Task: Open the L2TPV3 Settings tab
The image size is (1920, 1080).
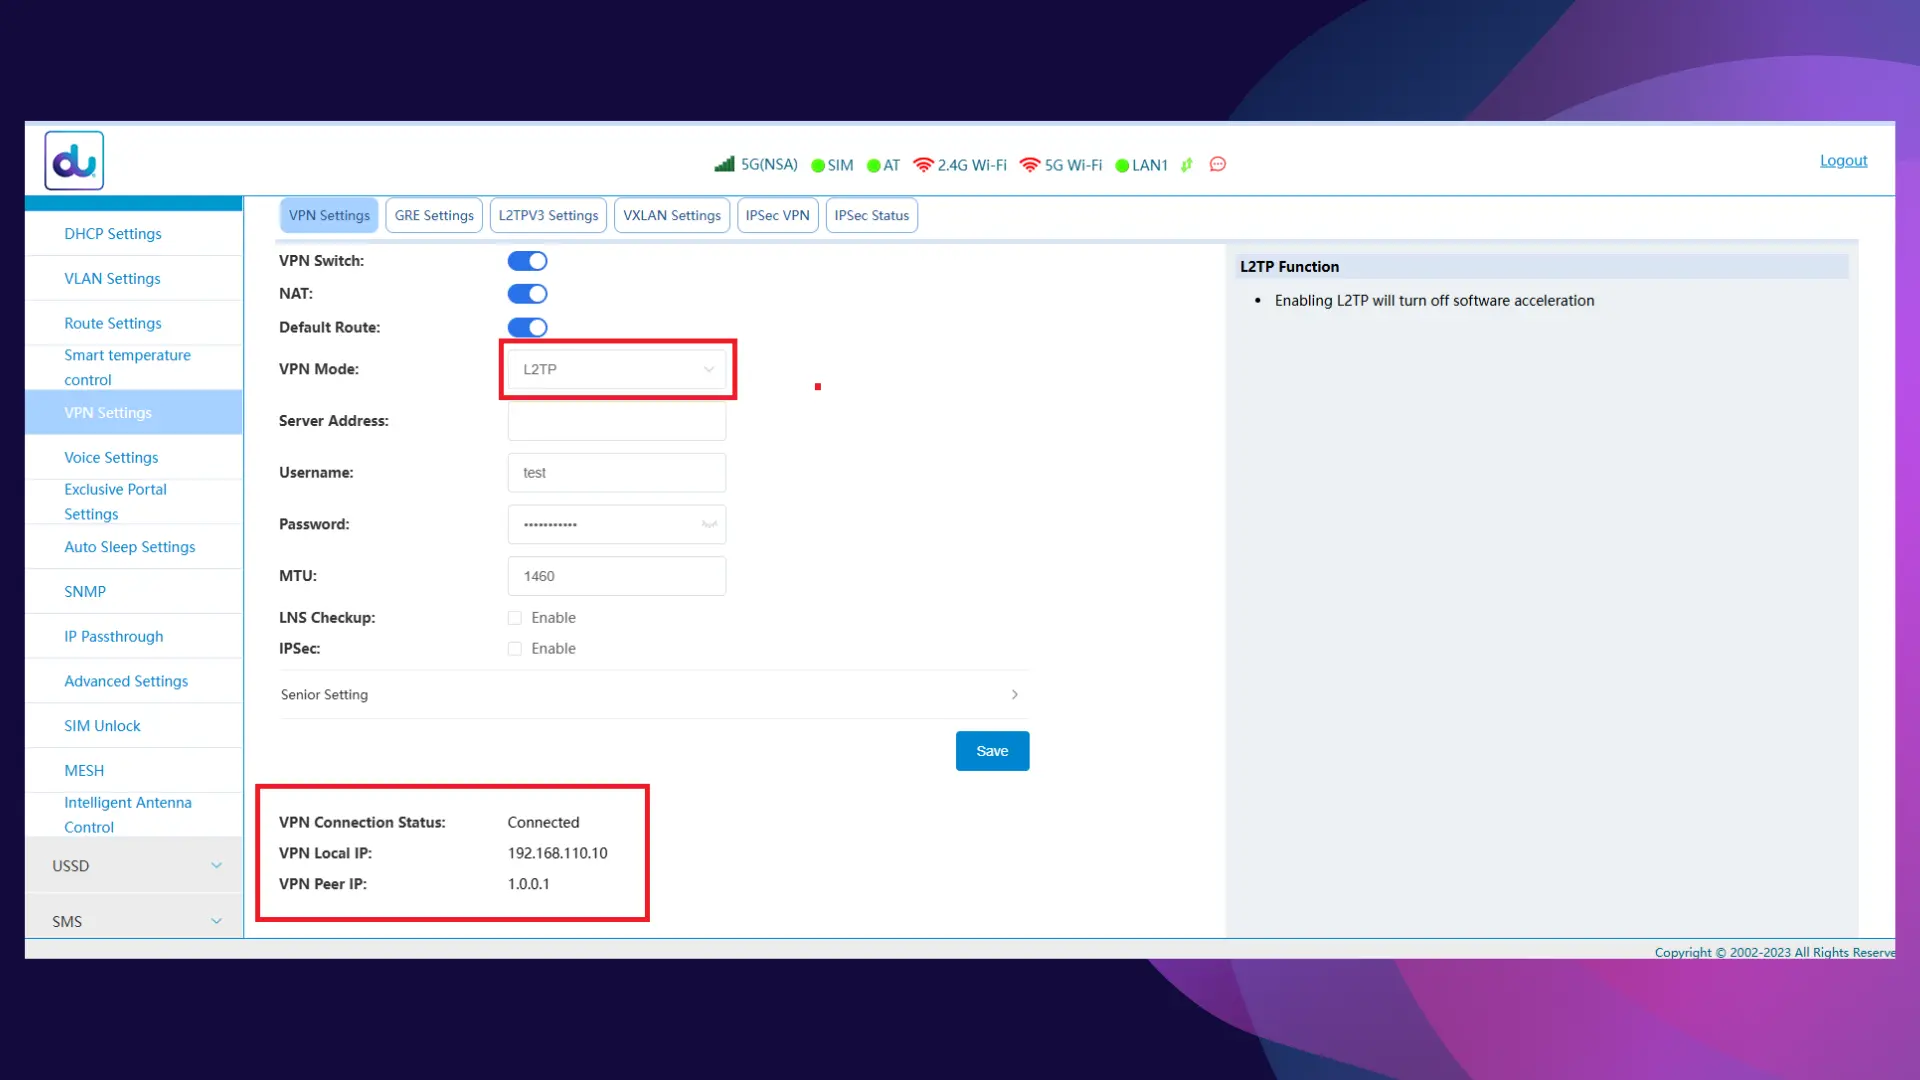Action: point(548,215)
